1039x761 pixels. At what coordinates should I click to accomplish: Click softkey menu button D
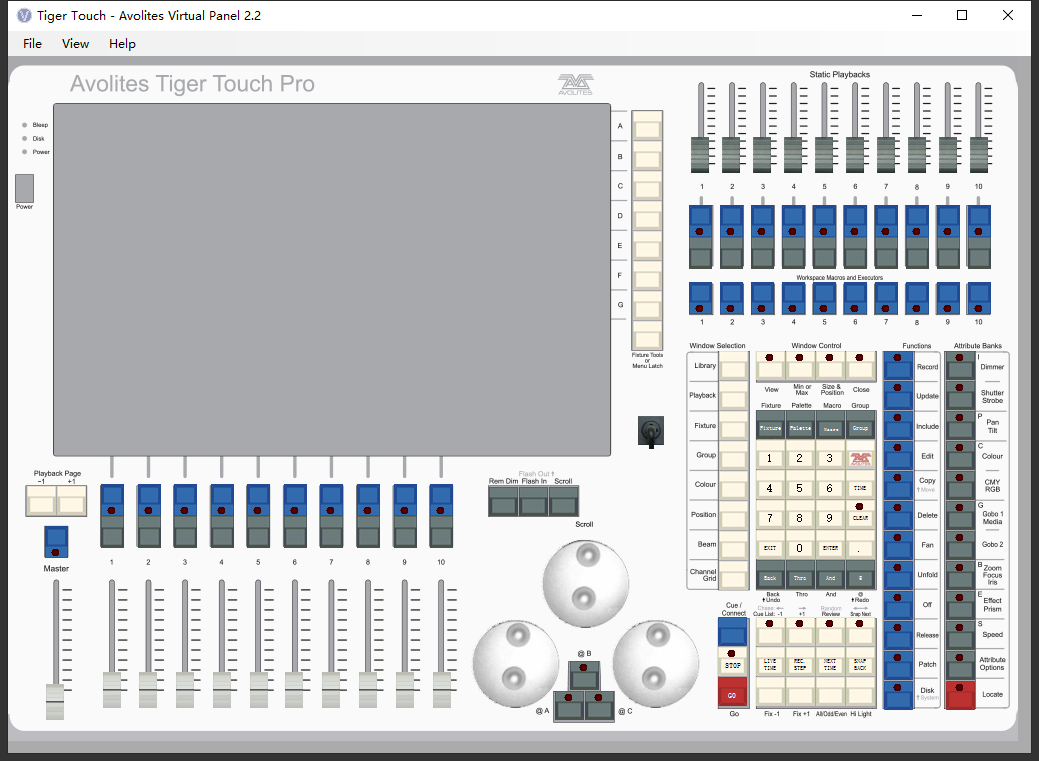[647, 215]
